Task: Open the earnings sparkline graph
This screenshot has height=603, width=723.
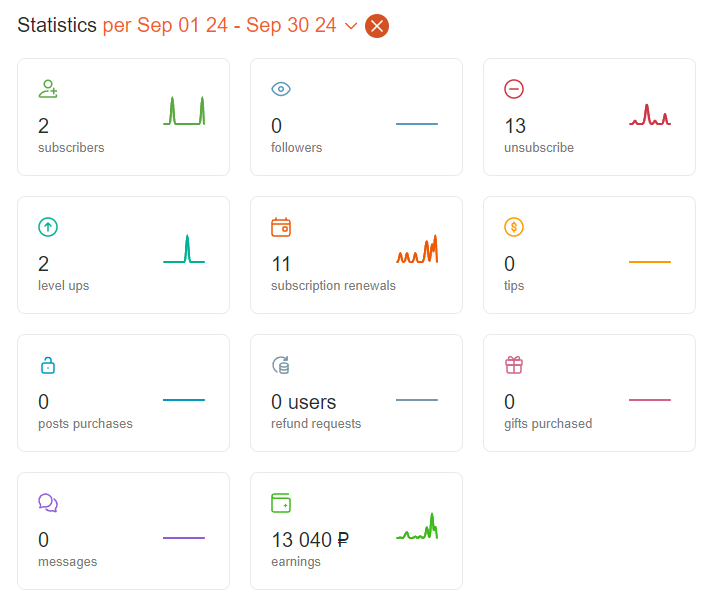Action: [x=417, y=526]
